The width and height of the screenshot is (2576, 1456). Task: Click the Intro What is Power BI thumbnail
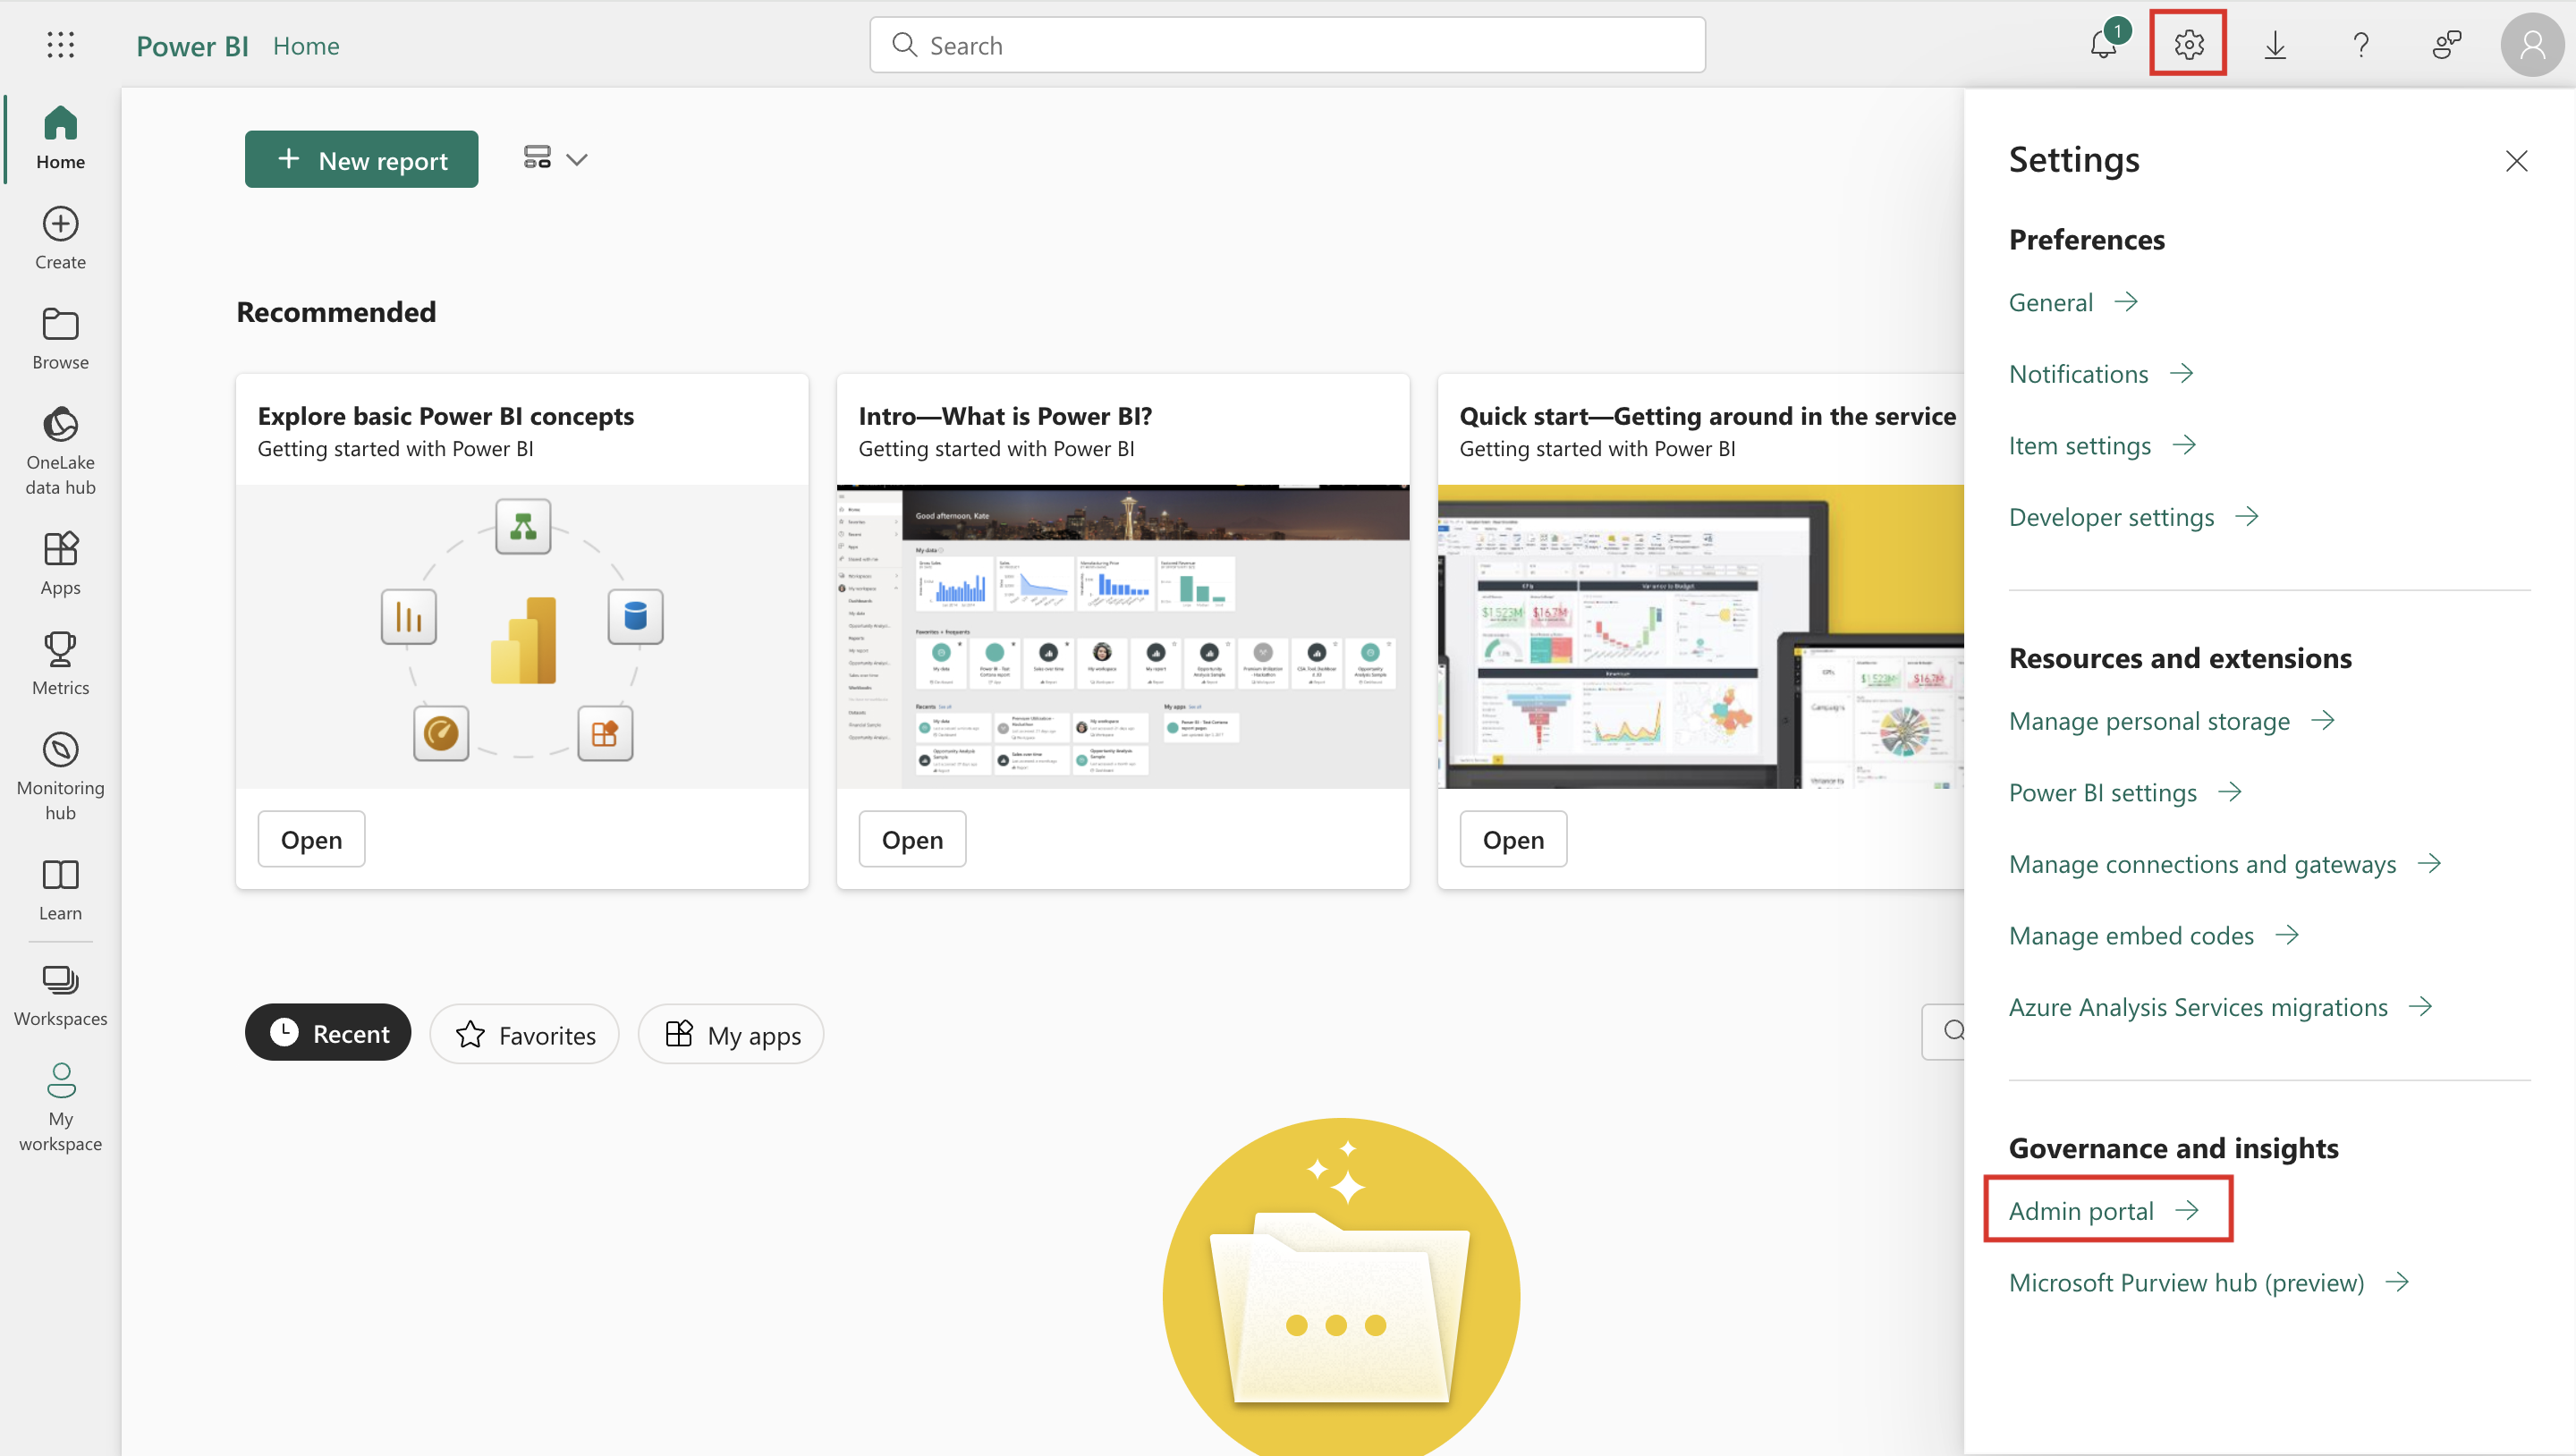tap(1123, 637)
